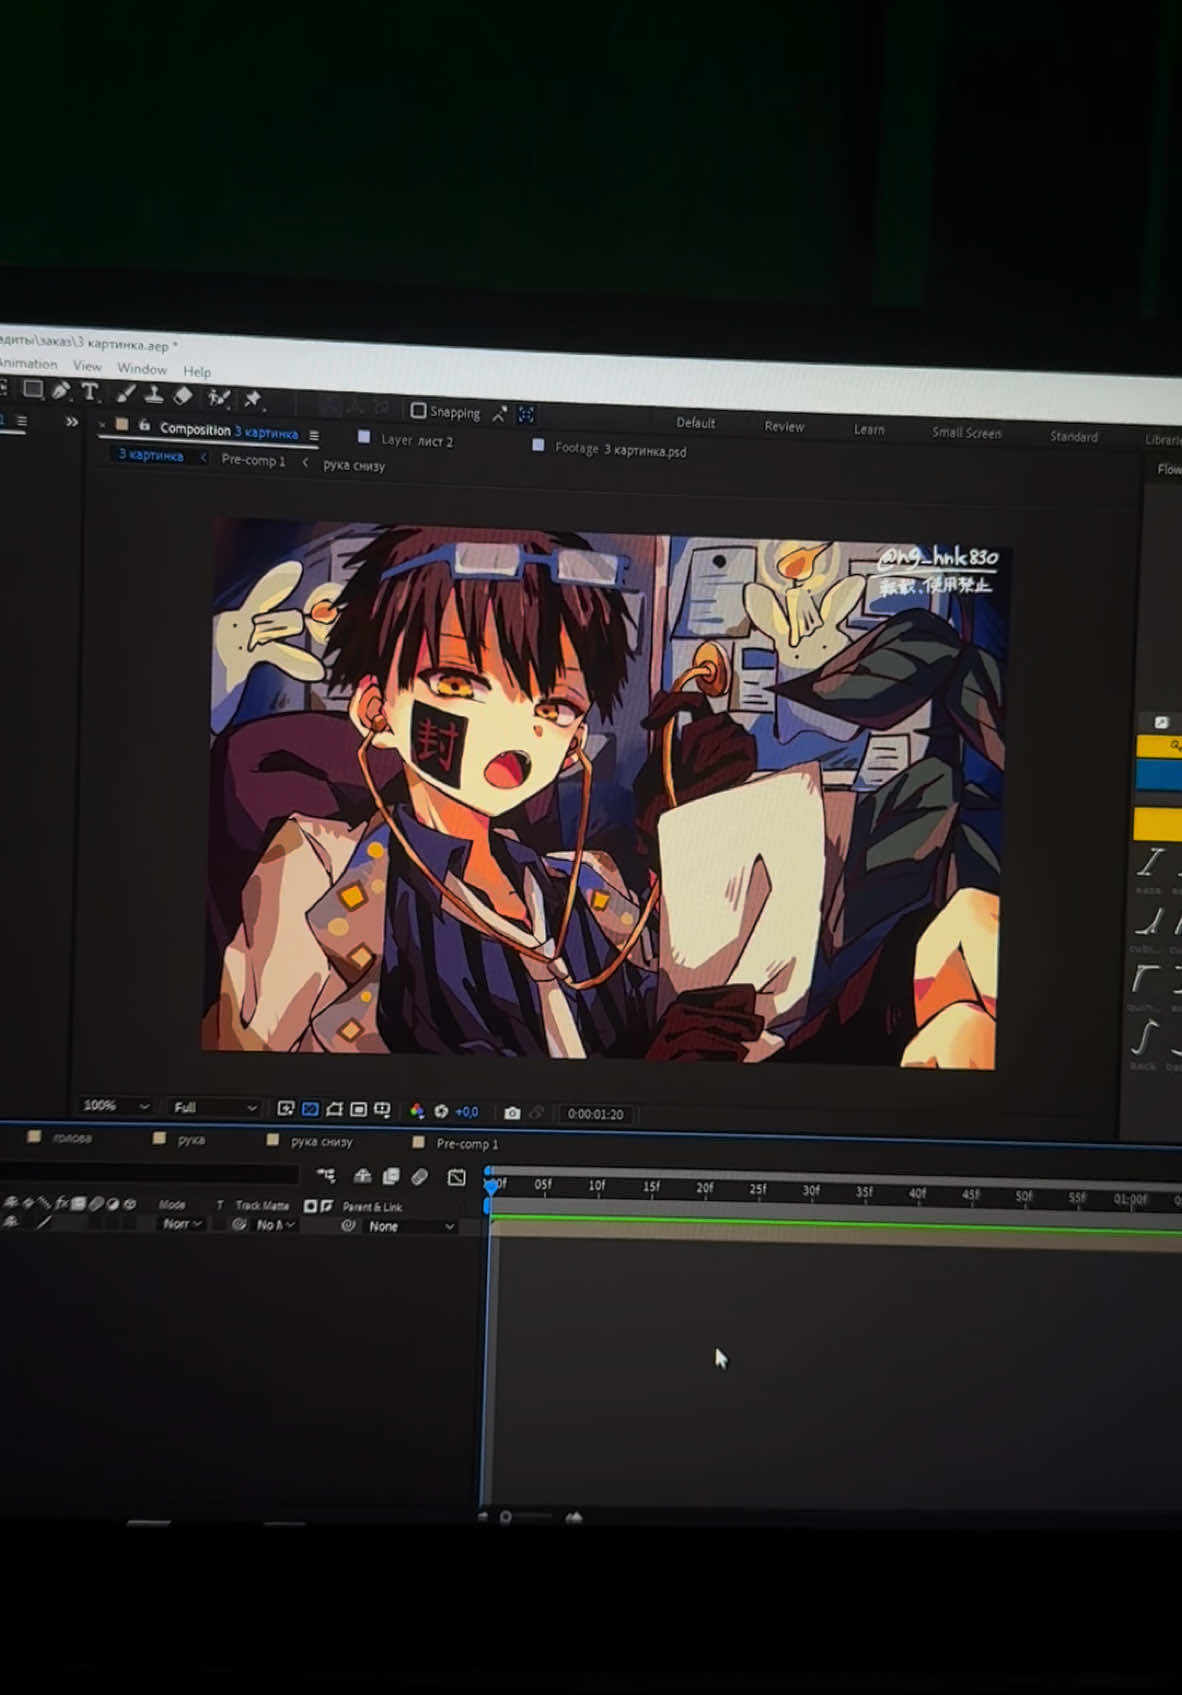This screenshot has height=1695, width=1182.
Task: Click the preview timecode 0:00:01:20
Action: click(x=595, y=1114)
